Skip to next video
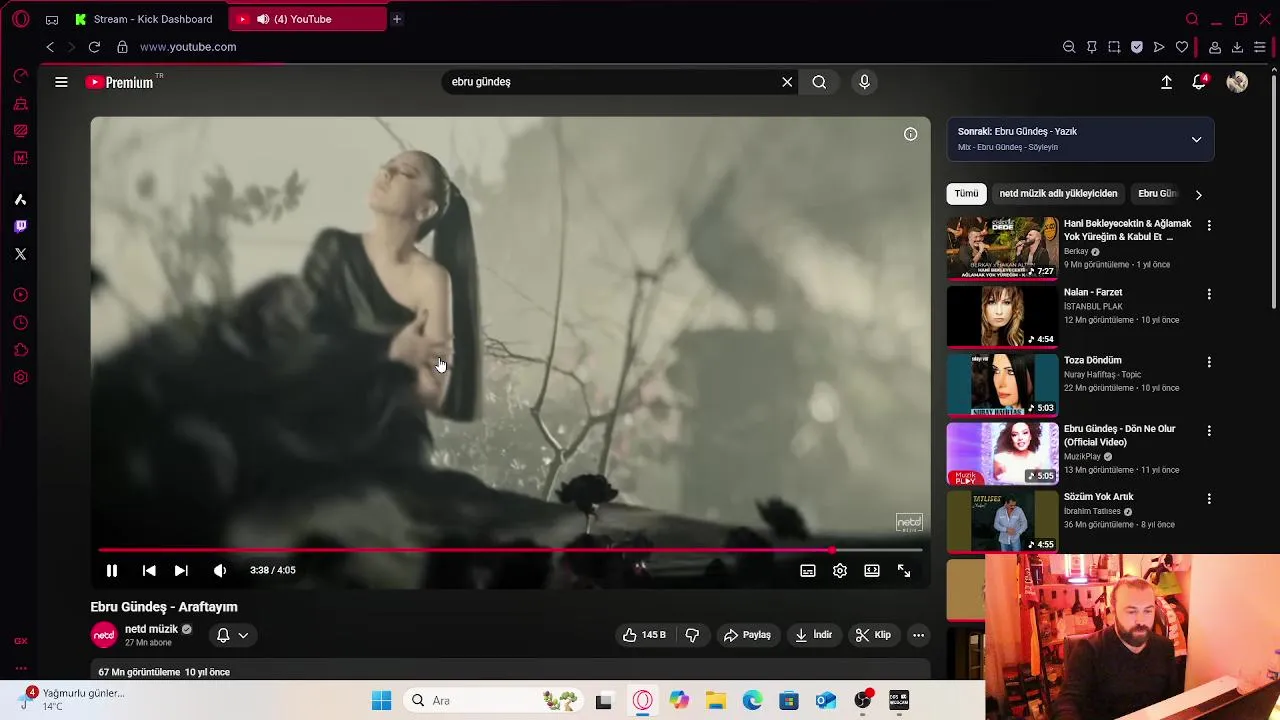Viewport: 1280px width, 720px height. pos(181,570)
